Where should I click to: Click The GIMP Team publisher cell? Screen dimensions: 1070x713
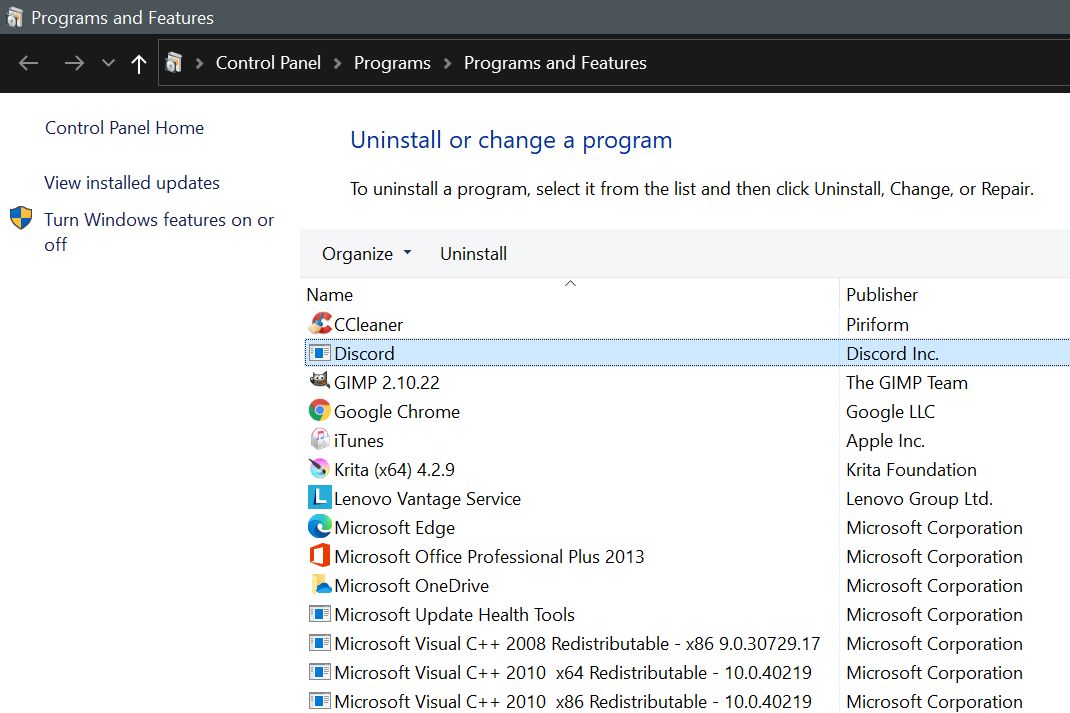[x=907, y=383]
